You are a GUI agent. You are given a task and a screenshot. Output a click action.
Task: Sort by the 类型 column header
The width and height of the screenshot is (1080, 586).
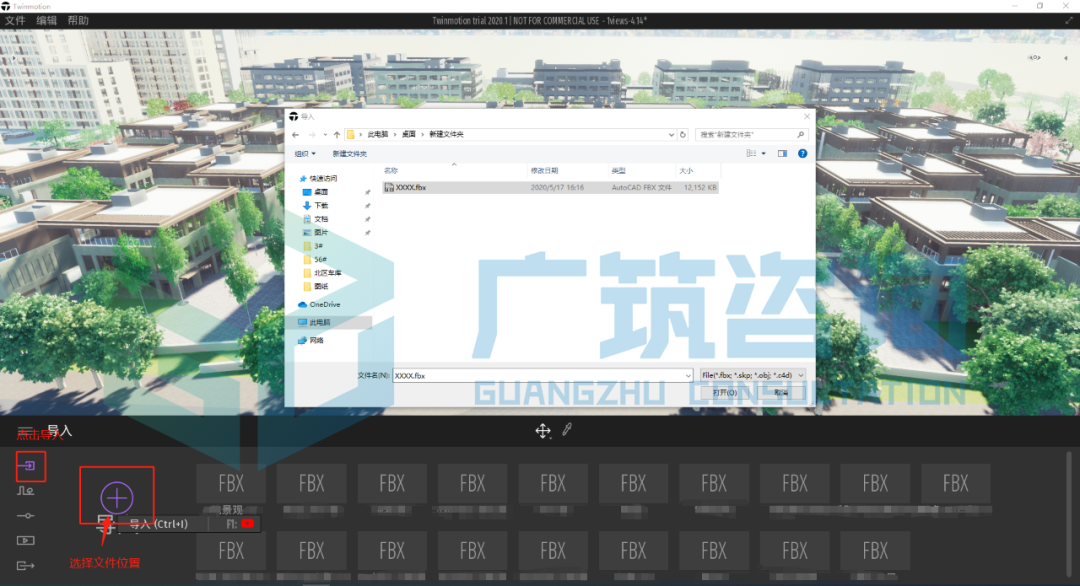(619, 171)
